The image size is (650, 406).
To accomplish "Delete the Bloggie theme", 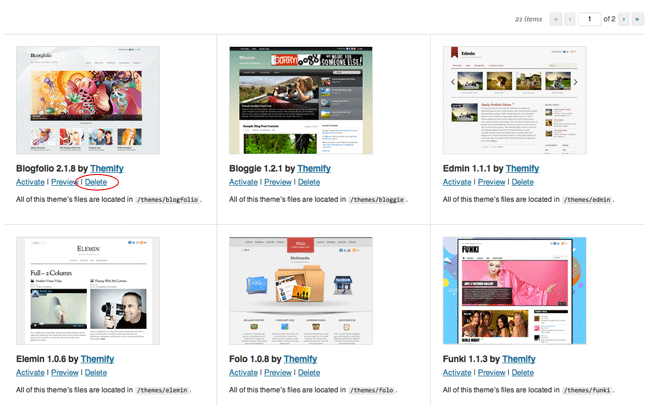I will (x=309, y=182).
